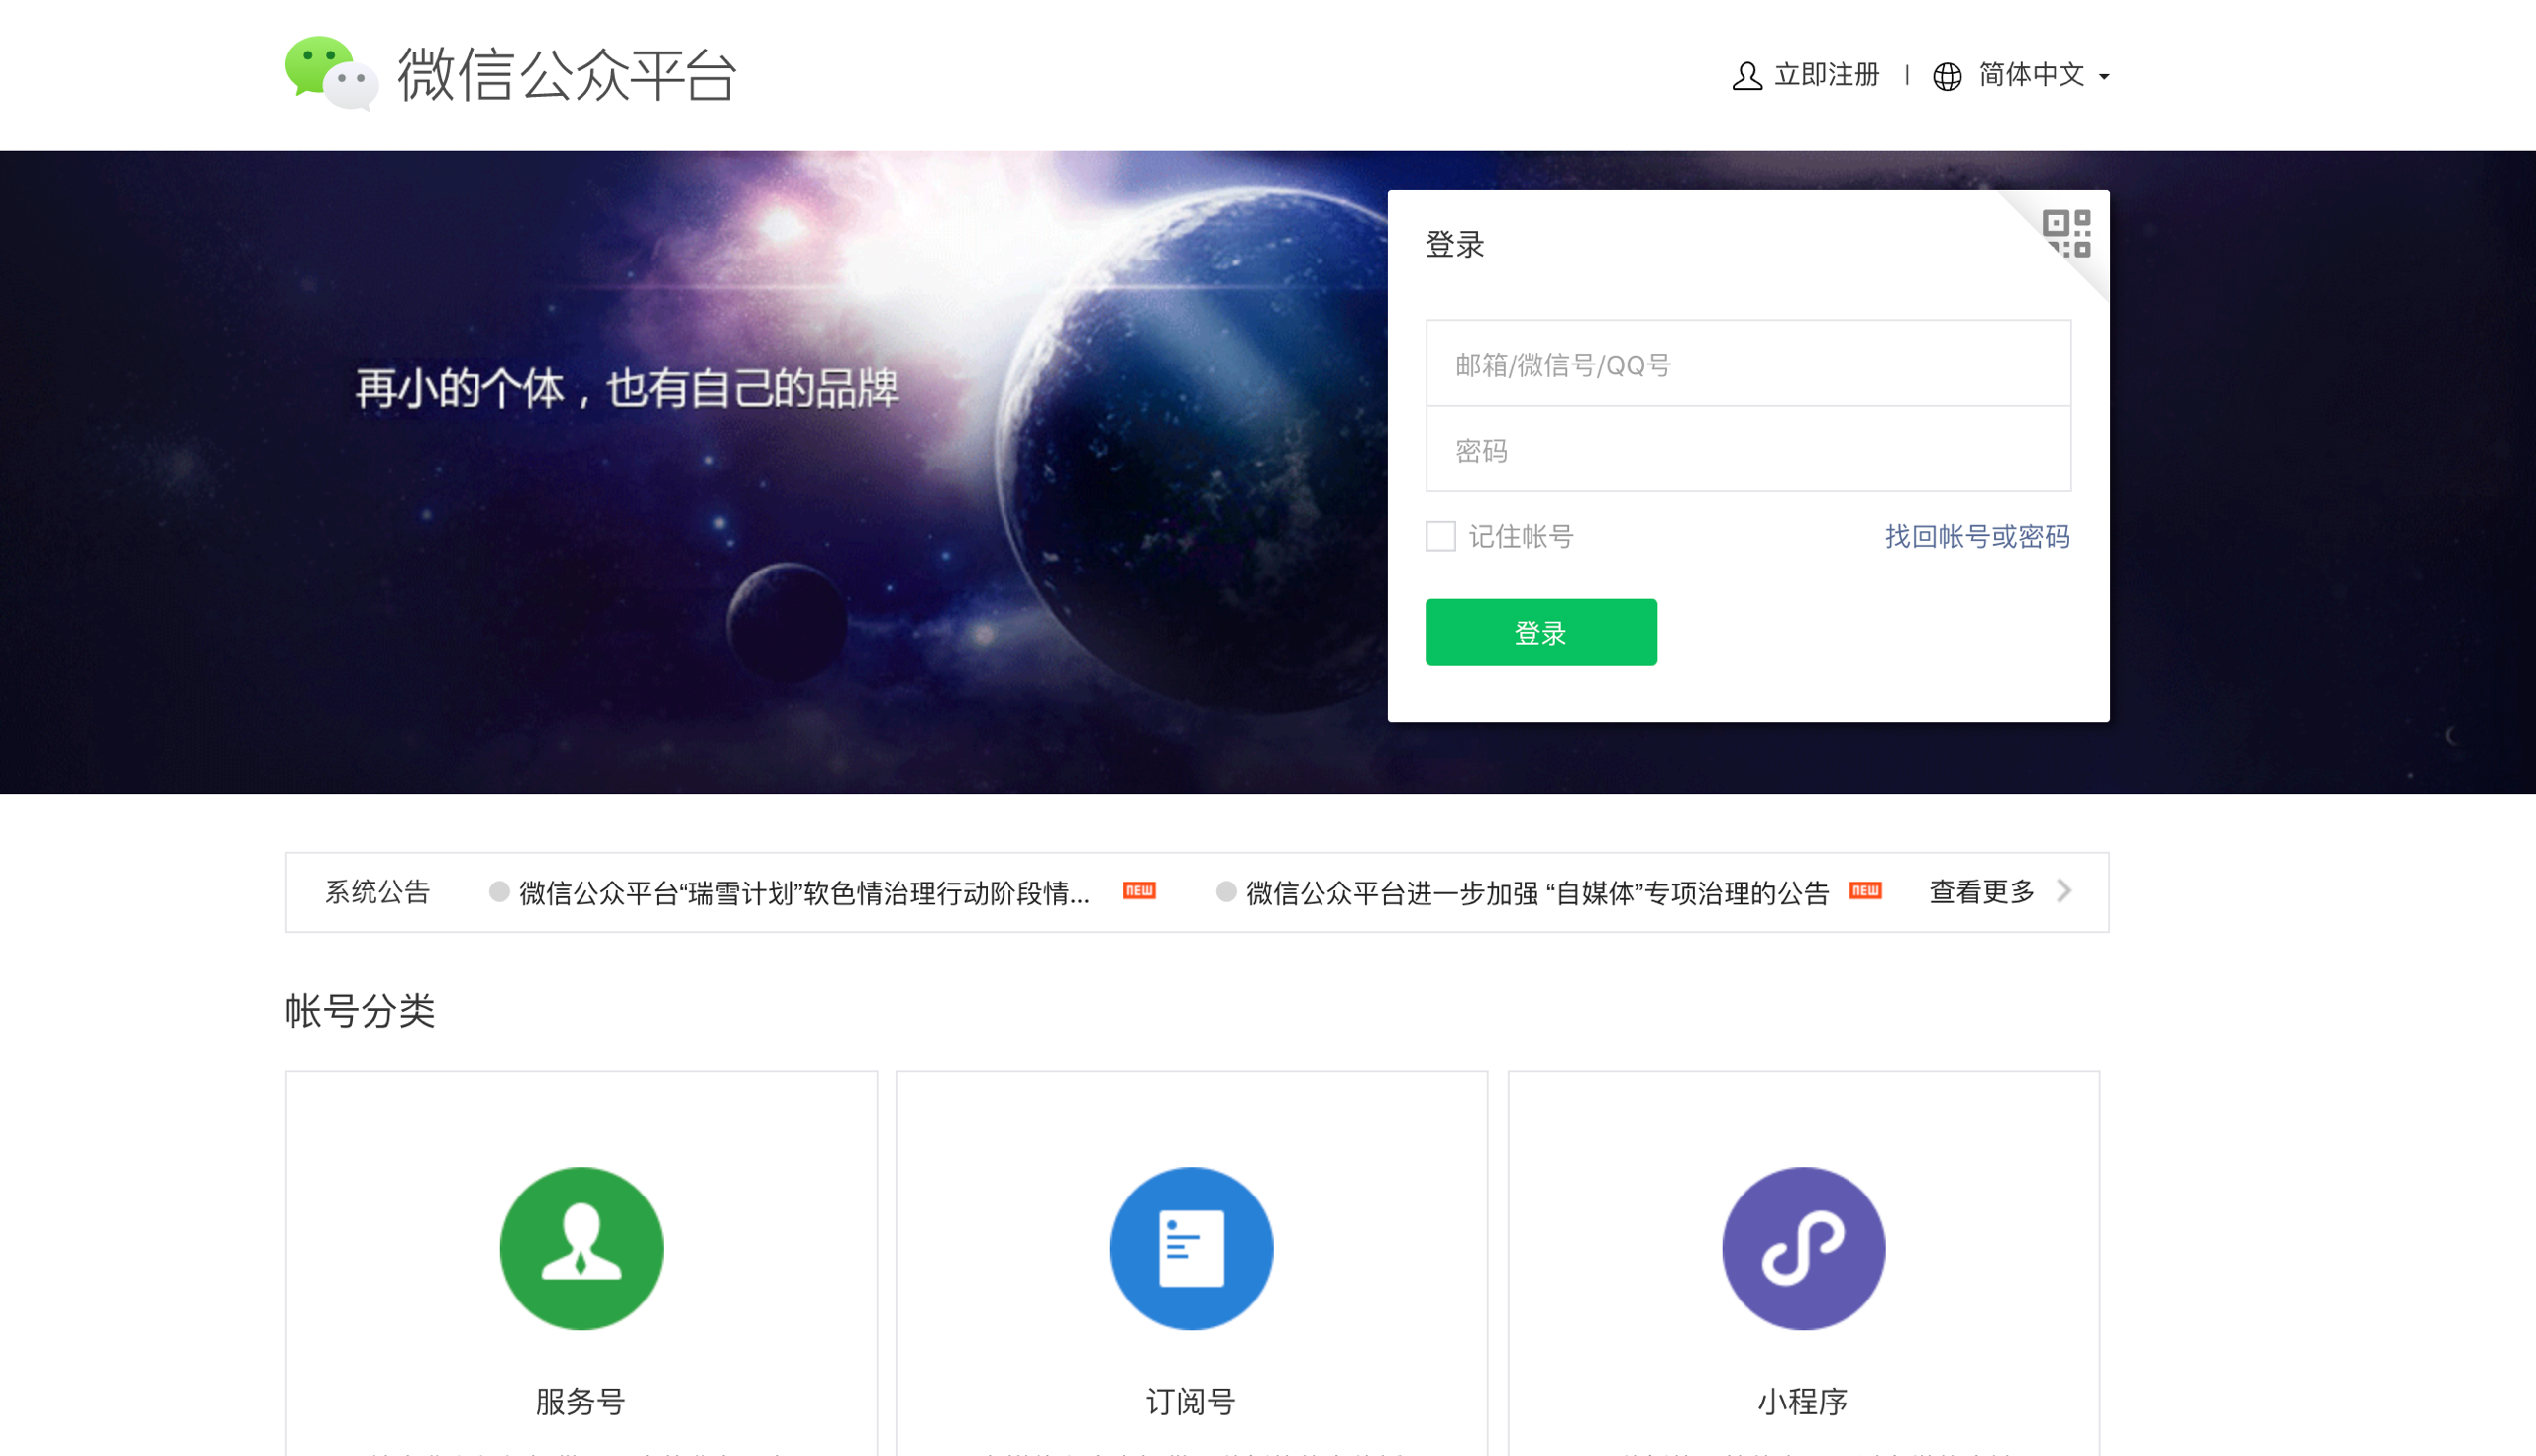Click the NEW badge beside 瑞雪计划 announcement
2536x1456 pixels.
point(1139,890)
